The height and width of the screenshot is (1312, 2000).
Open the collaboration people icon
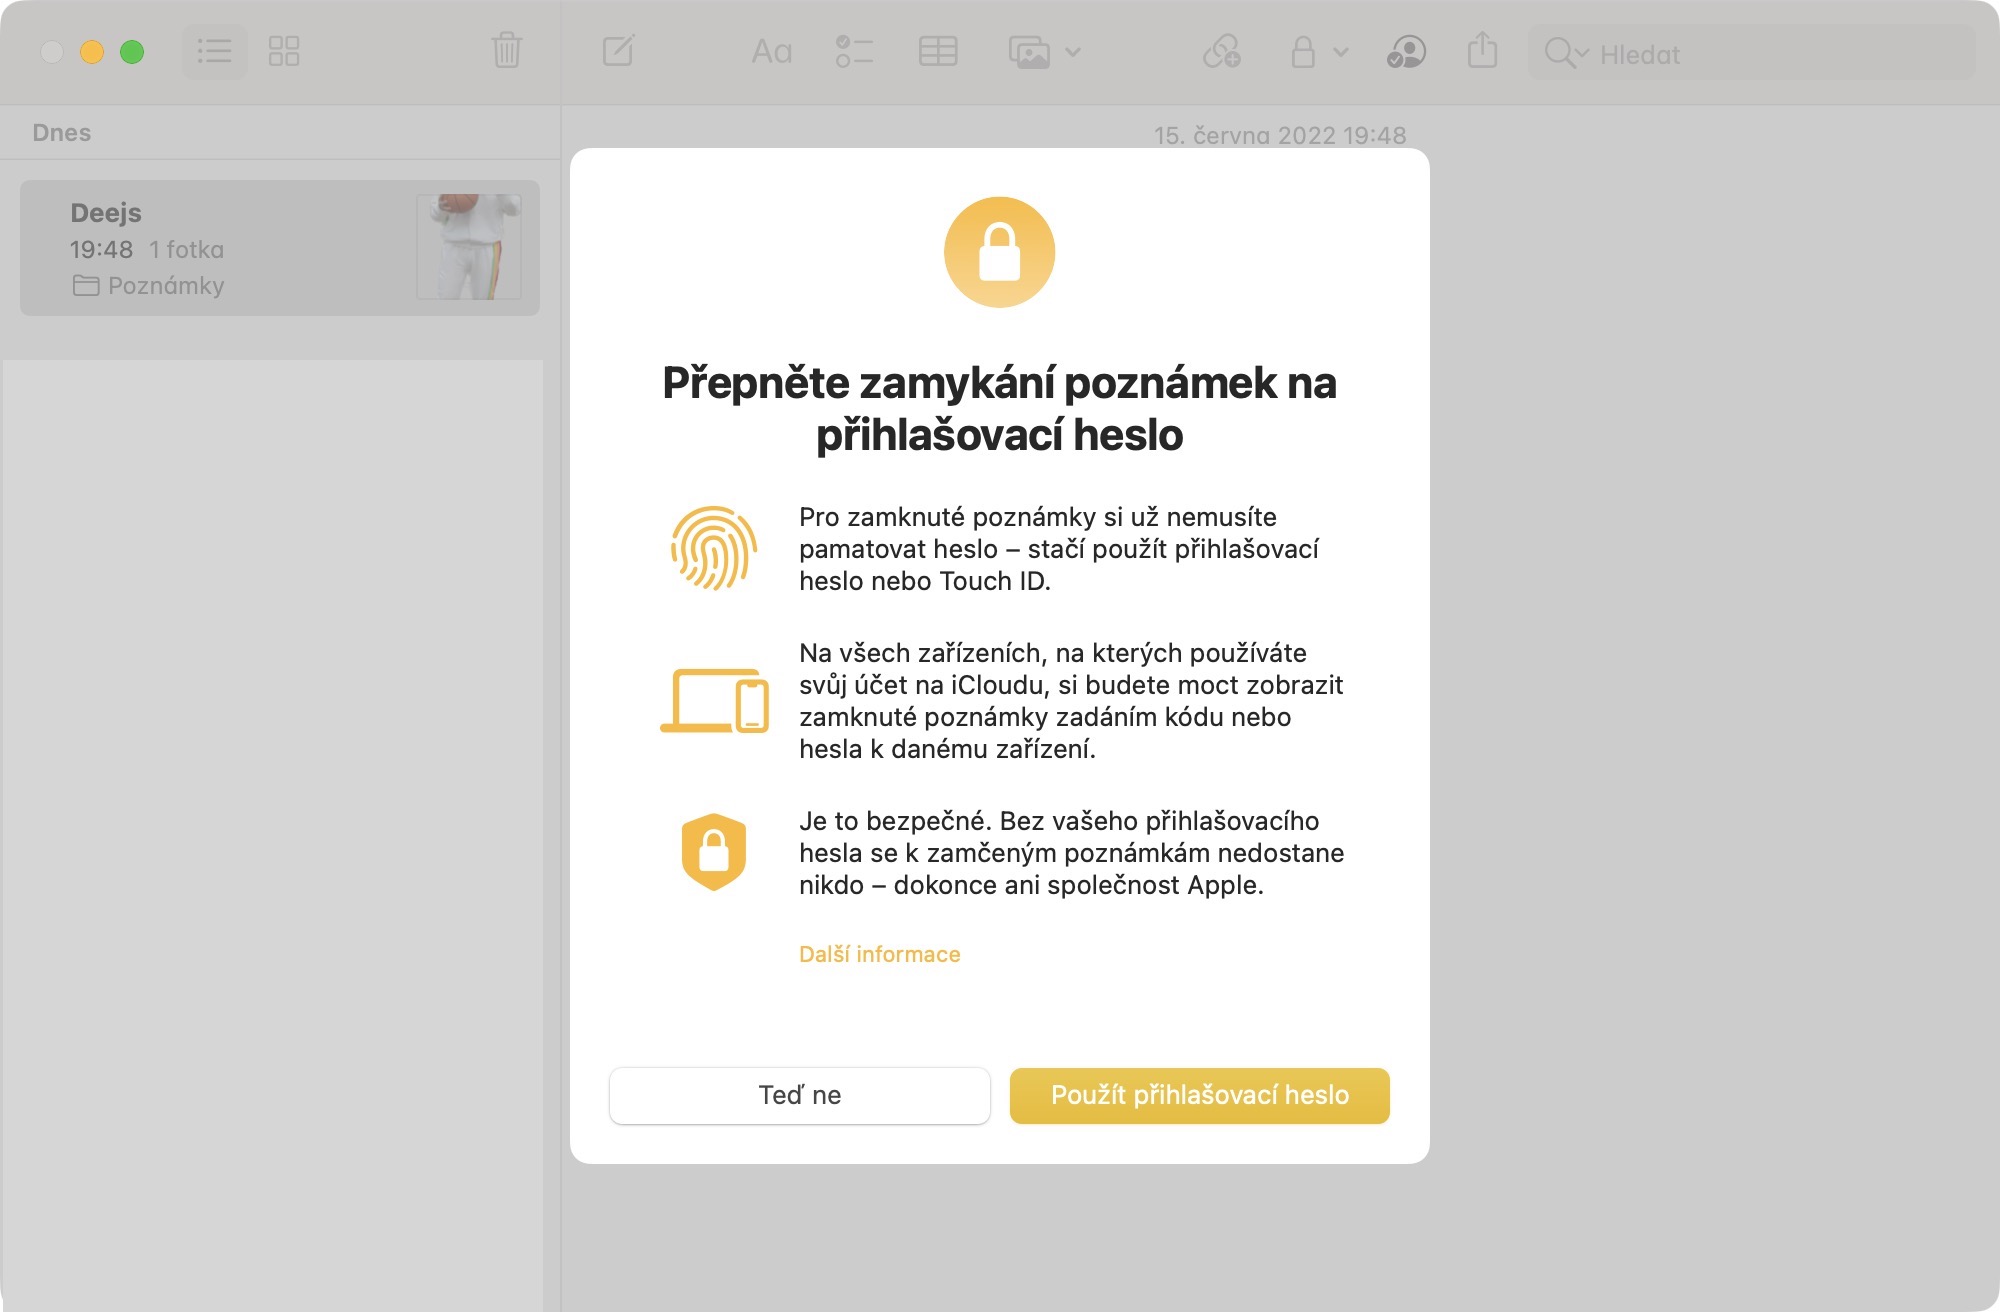tap(1406, 51)
